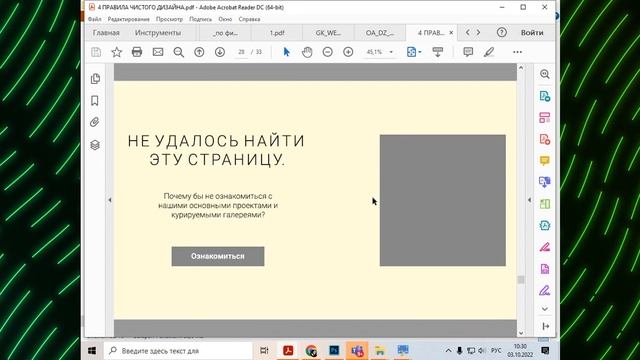Switch to GK_WE document tab
The image size is (640, 360).
click(328, 33)
